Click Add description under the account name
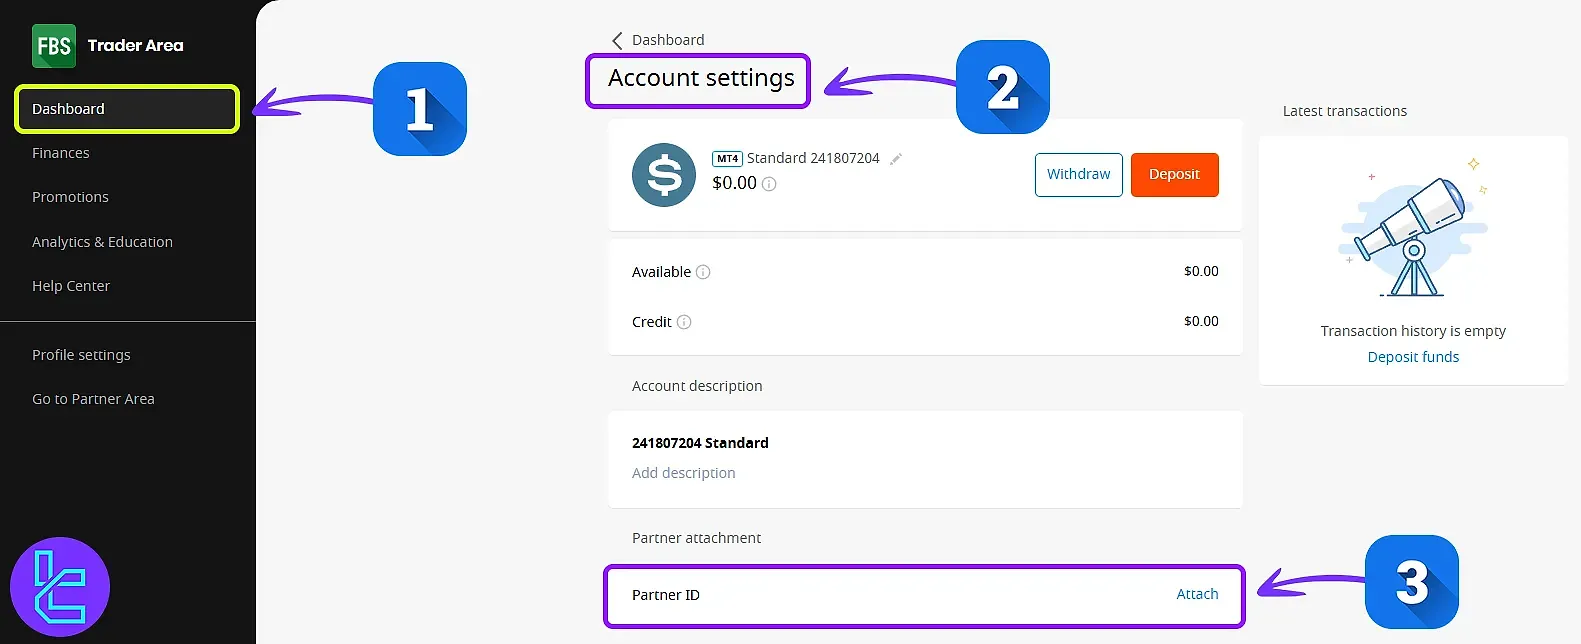This screenshot has height=644, width=1581. click(684, 472)
